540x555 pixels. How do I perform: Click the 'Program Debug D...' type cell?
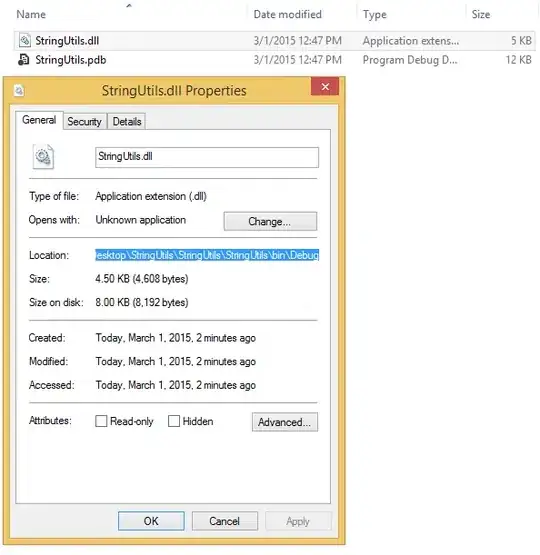[x=410, y=60]
